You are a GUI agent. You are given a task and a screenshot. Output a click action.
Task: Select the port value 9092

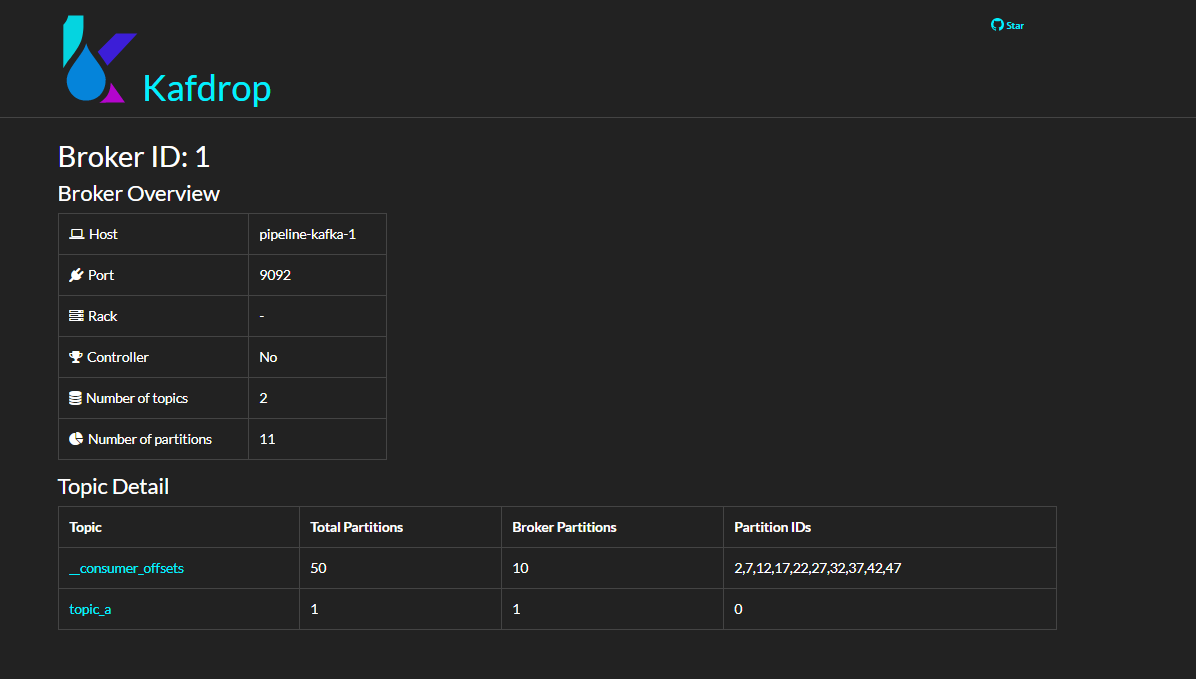[275, 275]
